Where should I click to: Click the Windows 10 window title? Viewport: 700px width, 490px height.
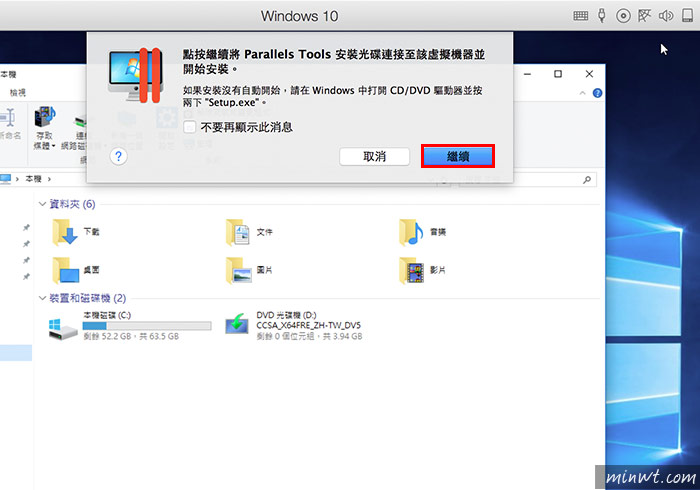pyautogui.click(x=300, y=16)
